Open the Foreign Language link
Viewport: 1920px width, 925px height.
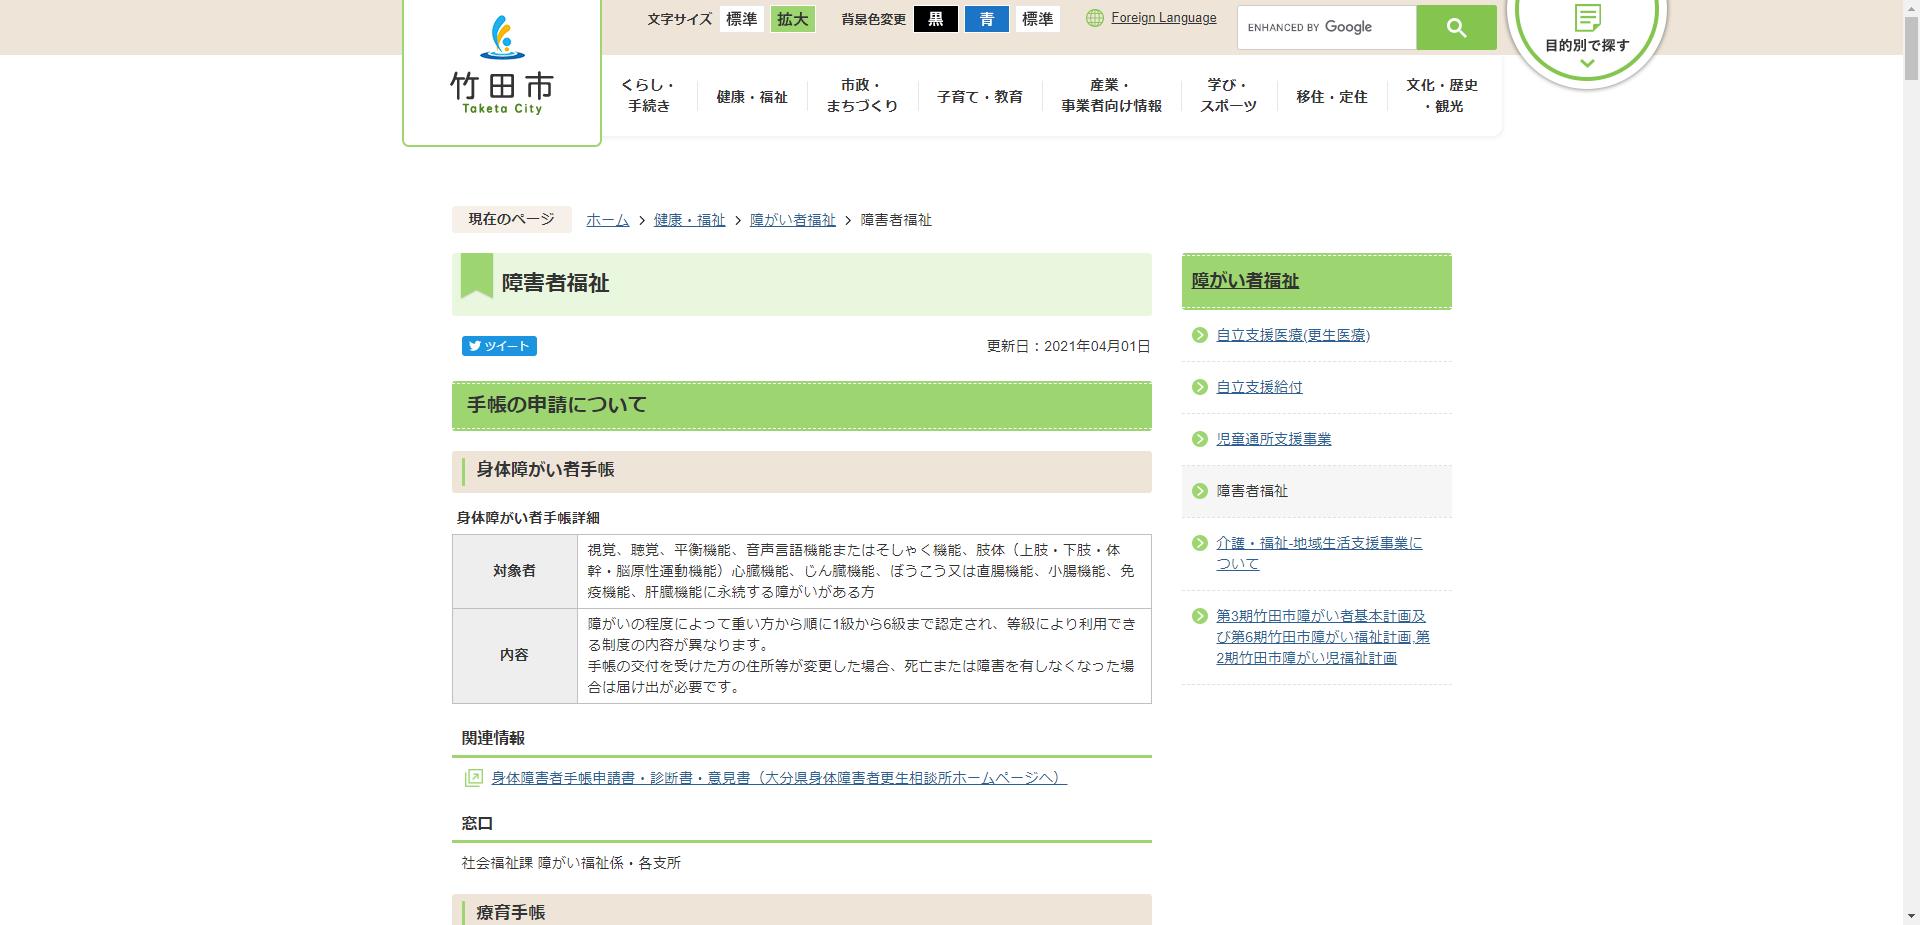(x=1163, y=17)
